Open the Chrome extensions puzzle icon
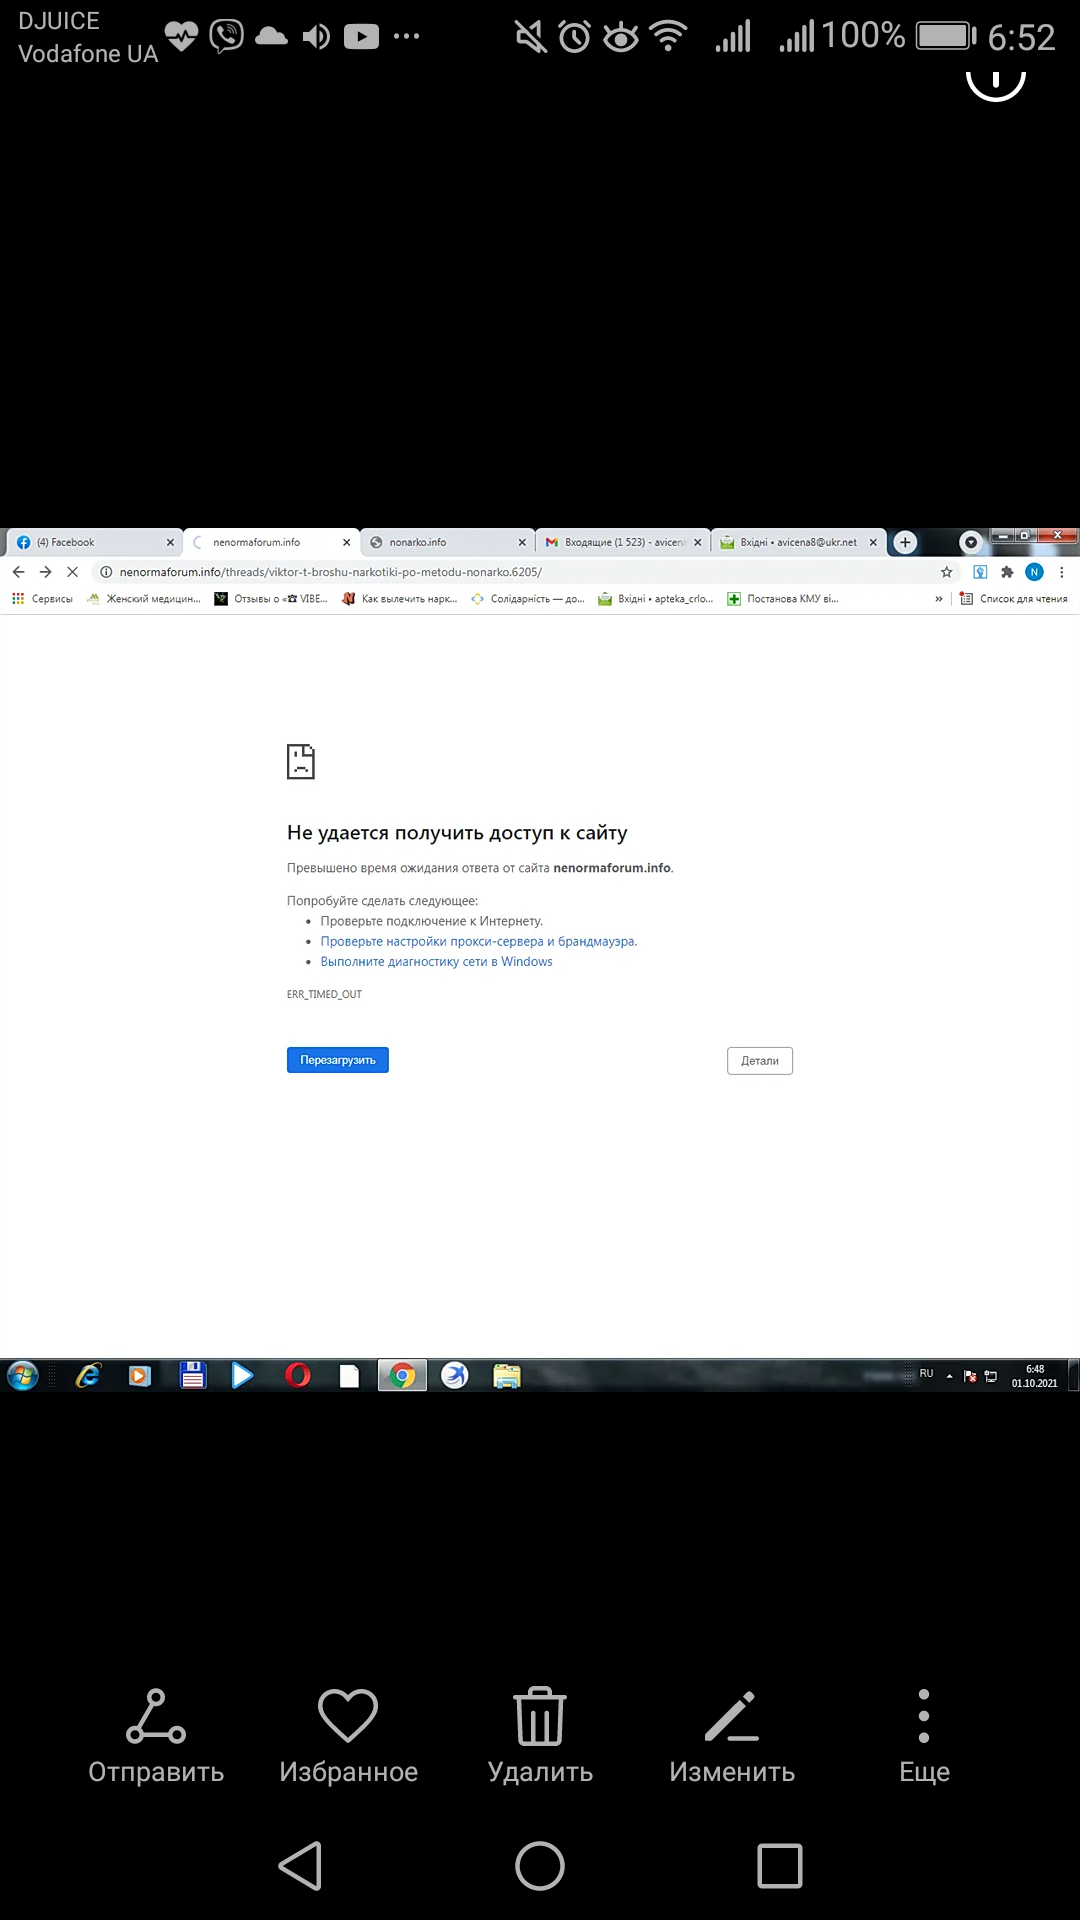This screenshot has height=1920, width=1080. point(1007,572)
